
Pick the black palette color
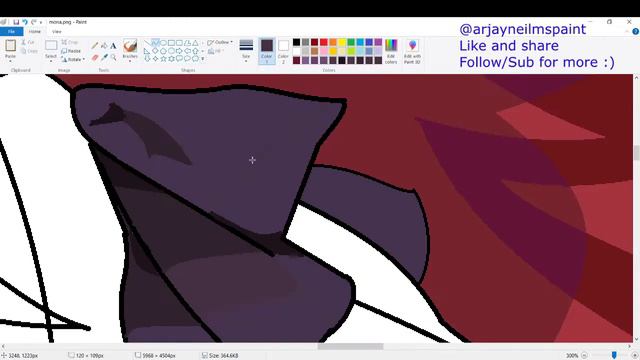[296, 42]
